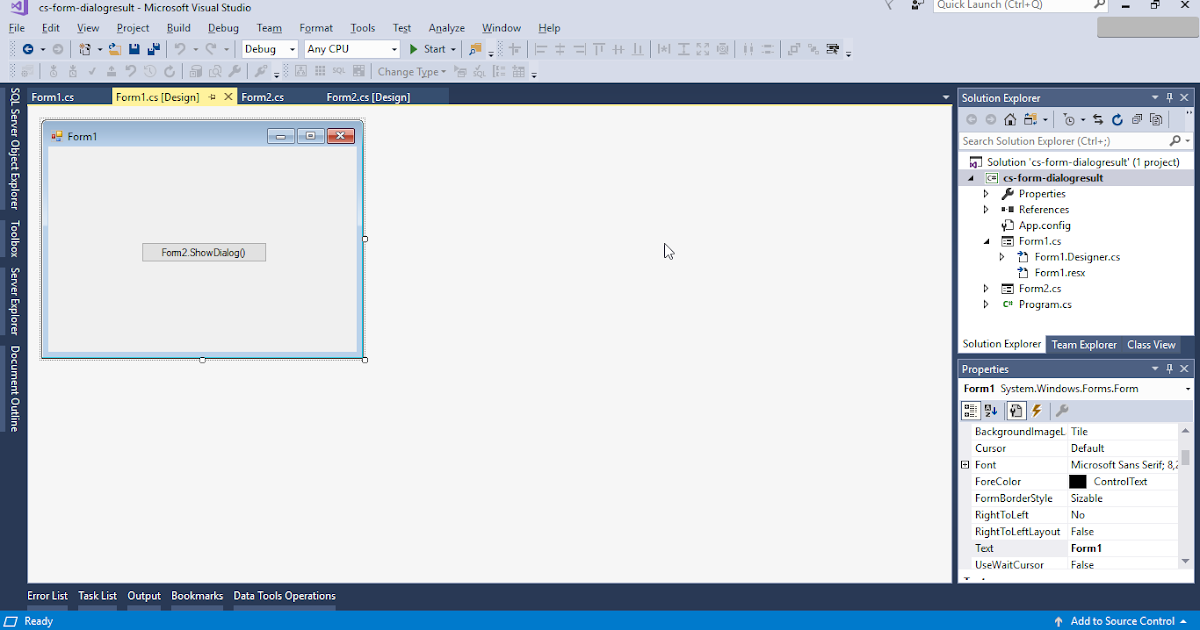This screenshot has width=1200, height=630.
Task: Toggle the Properties window pin
Action: click(x=1169, y=368)
